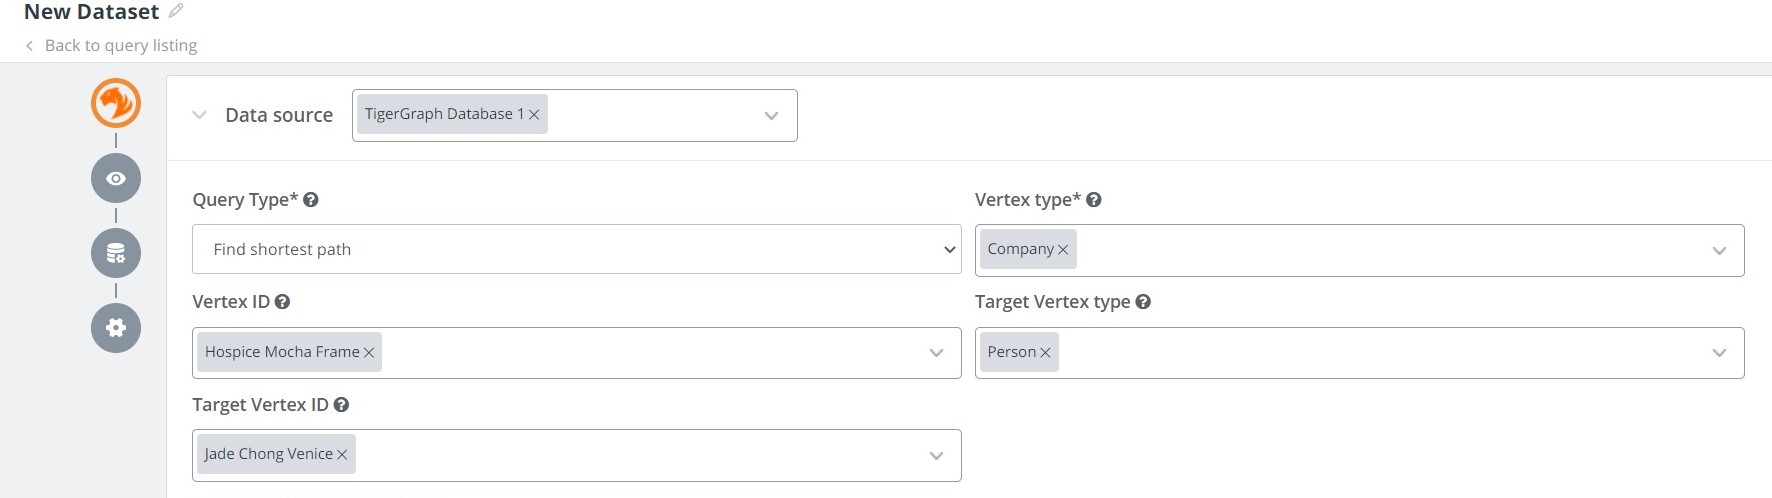The height and width of the screenshot is (498, 1772).
Task: Show help for Vertex ID field
Action: [x=282, y=302]
